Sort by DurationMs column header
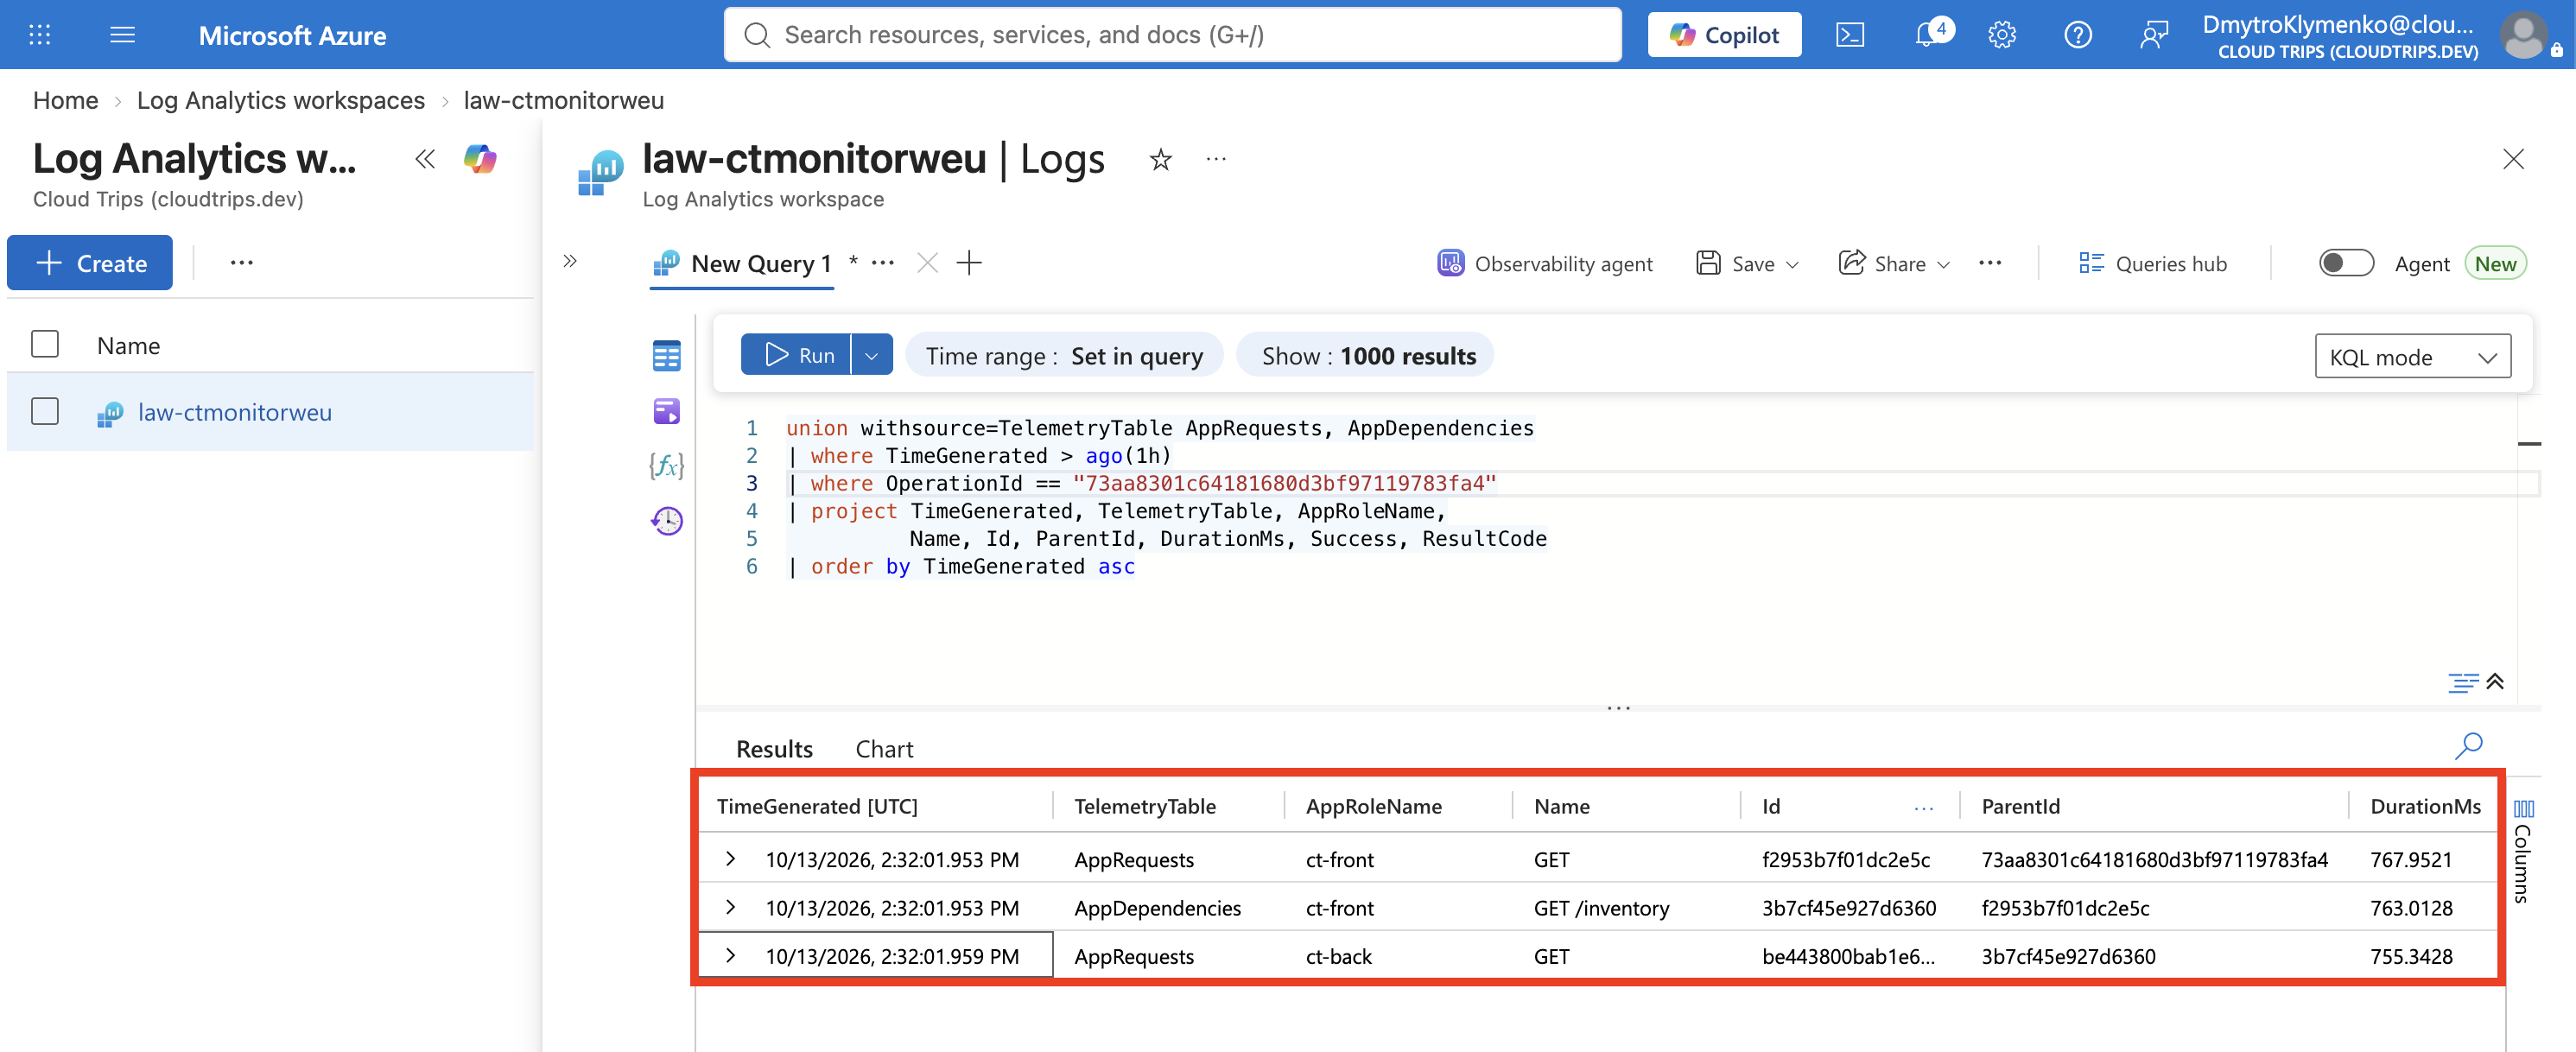Image resolution: width=2576 pixels, height=1052 pixels. (2425, 807)
